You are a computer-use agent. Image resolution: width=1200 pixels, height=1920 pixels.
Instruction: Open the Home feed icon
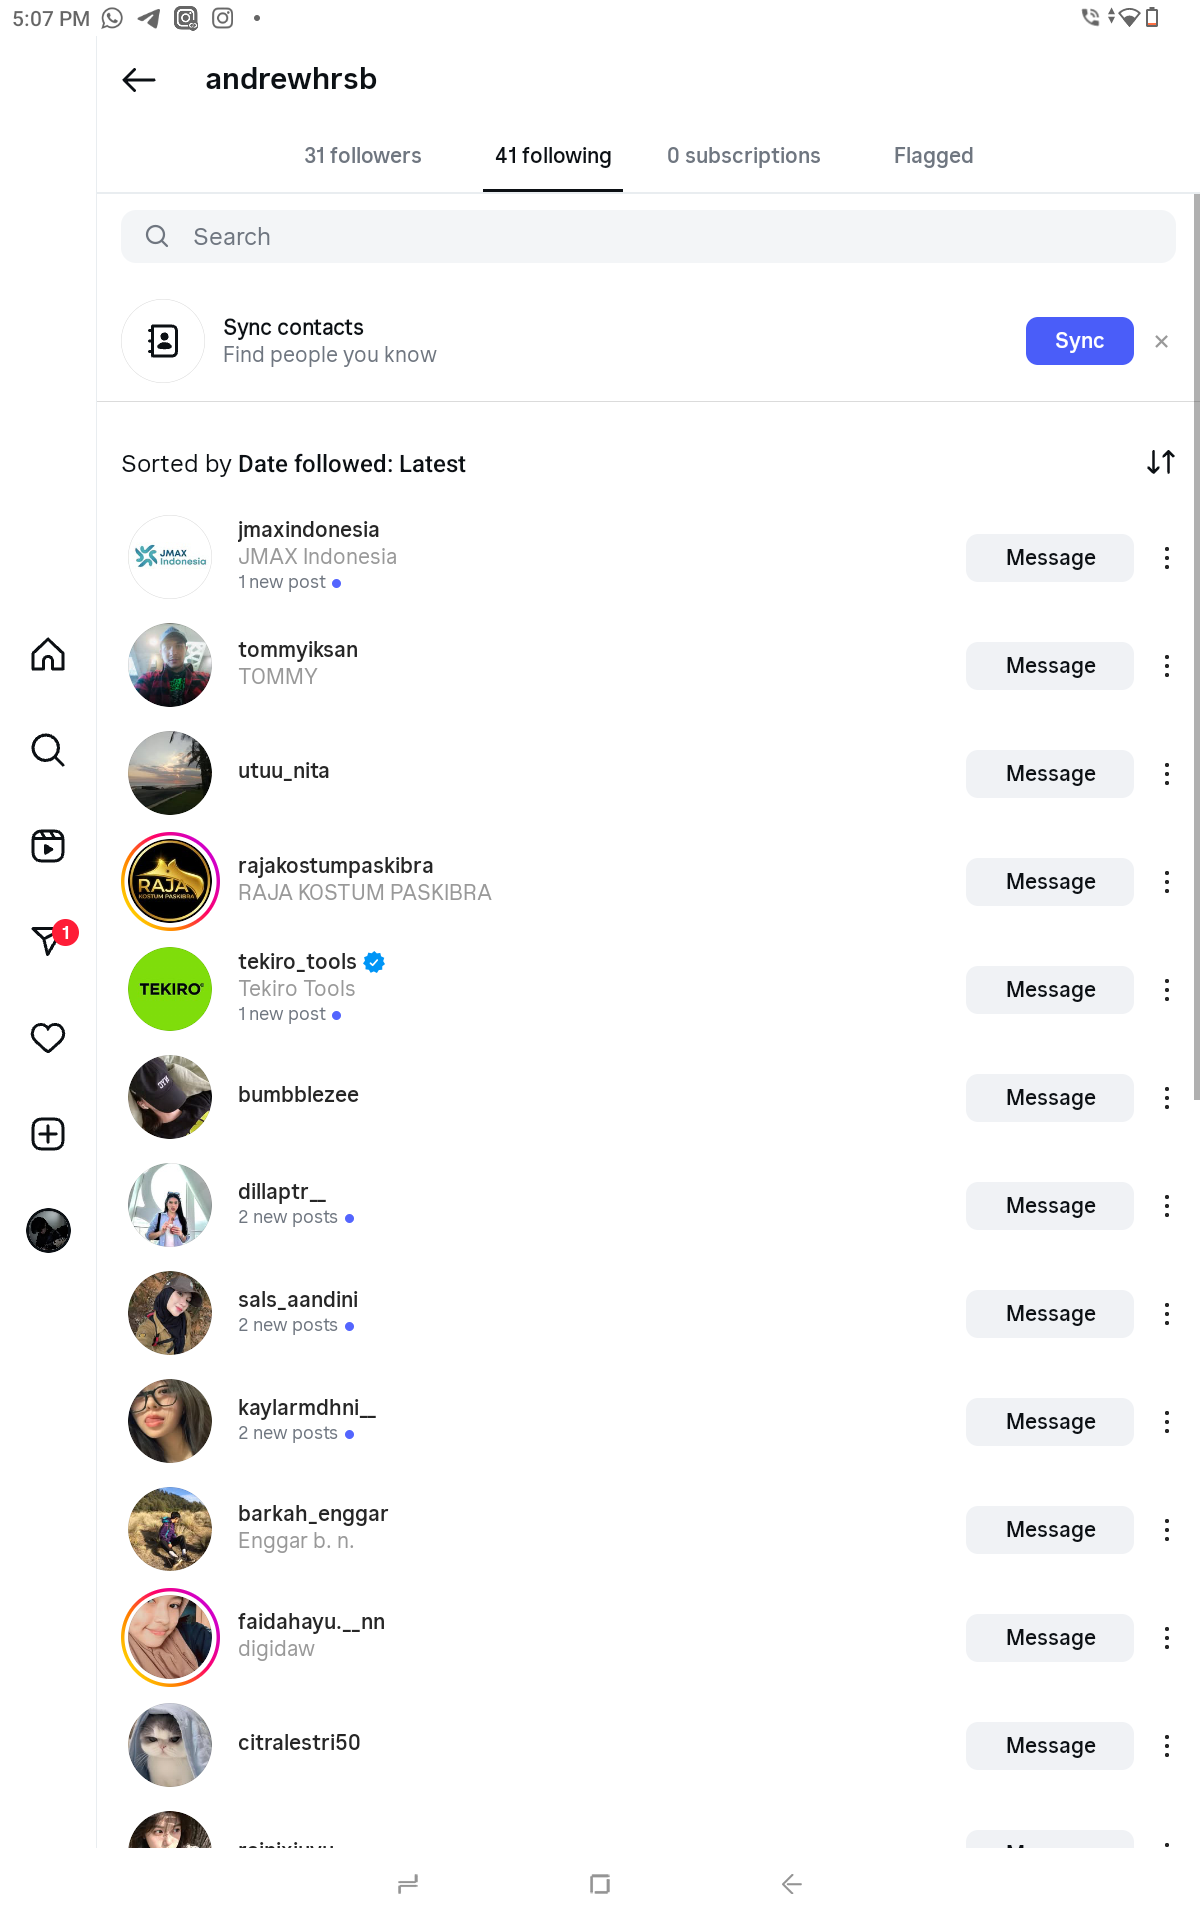click(48, 655)
